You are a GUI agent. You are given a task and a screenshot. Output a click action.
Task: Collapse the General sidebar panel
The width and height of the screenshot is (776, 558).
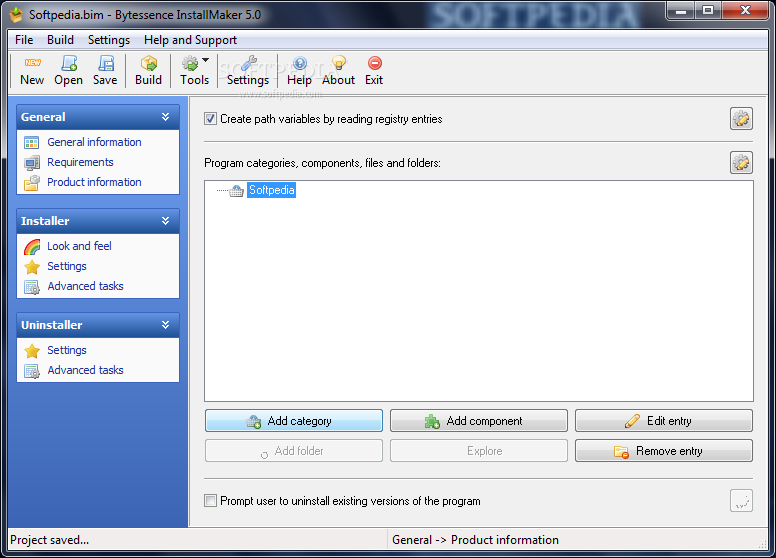(x=165, y=117)
